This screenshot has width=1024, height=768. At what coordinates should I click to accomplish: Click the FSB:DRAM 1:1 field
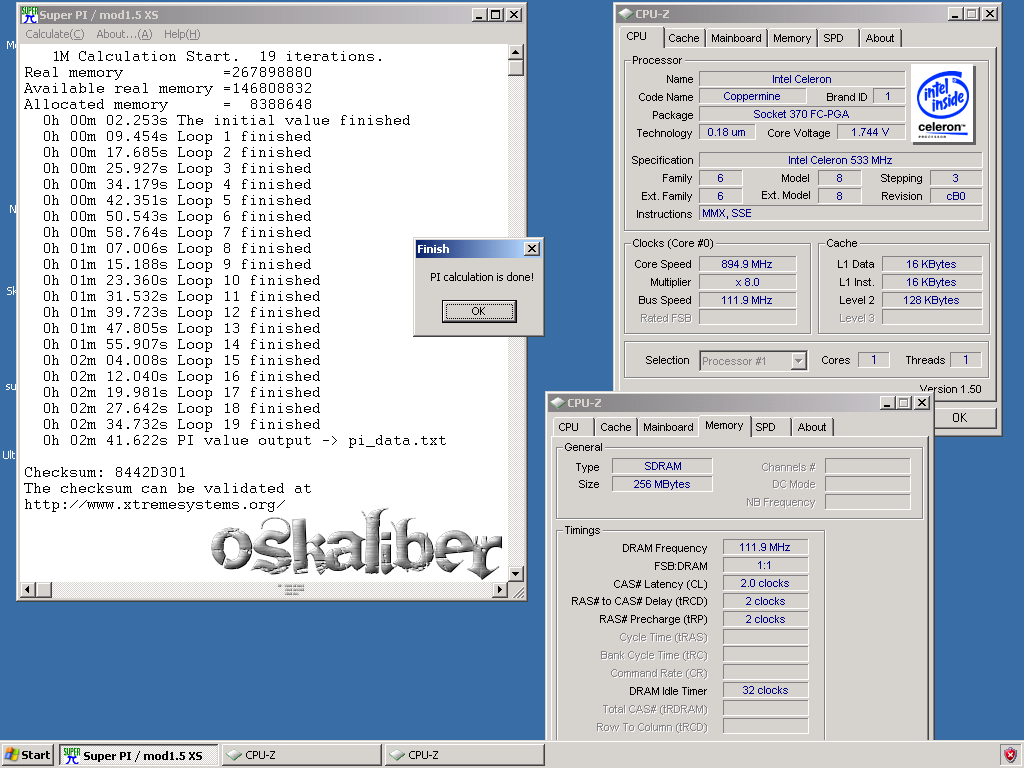pyautogui.click(x=765, y=566)
